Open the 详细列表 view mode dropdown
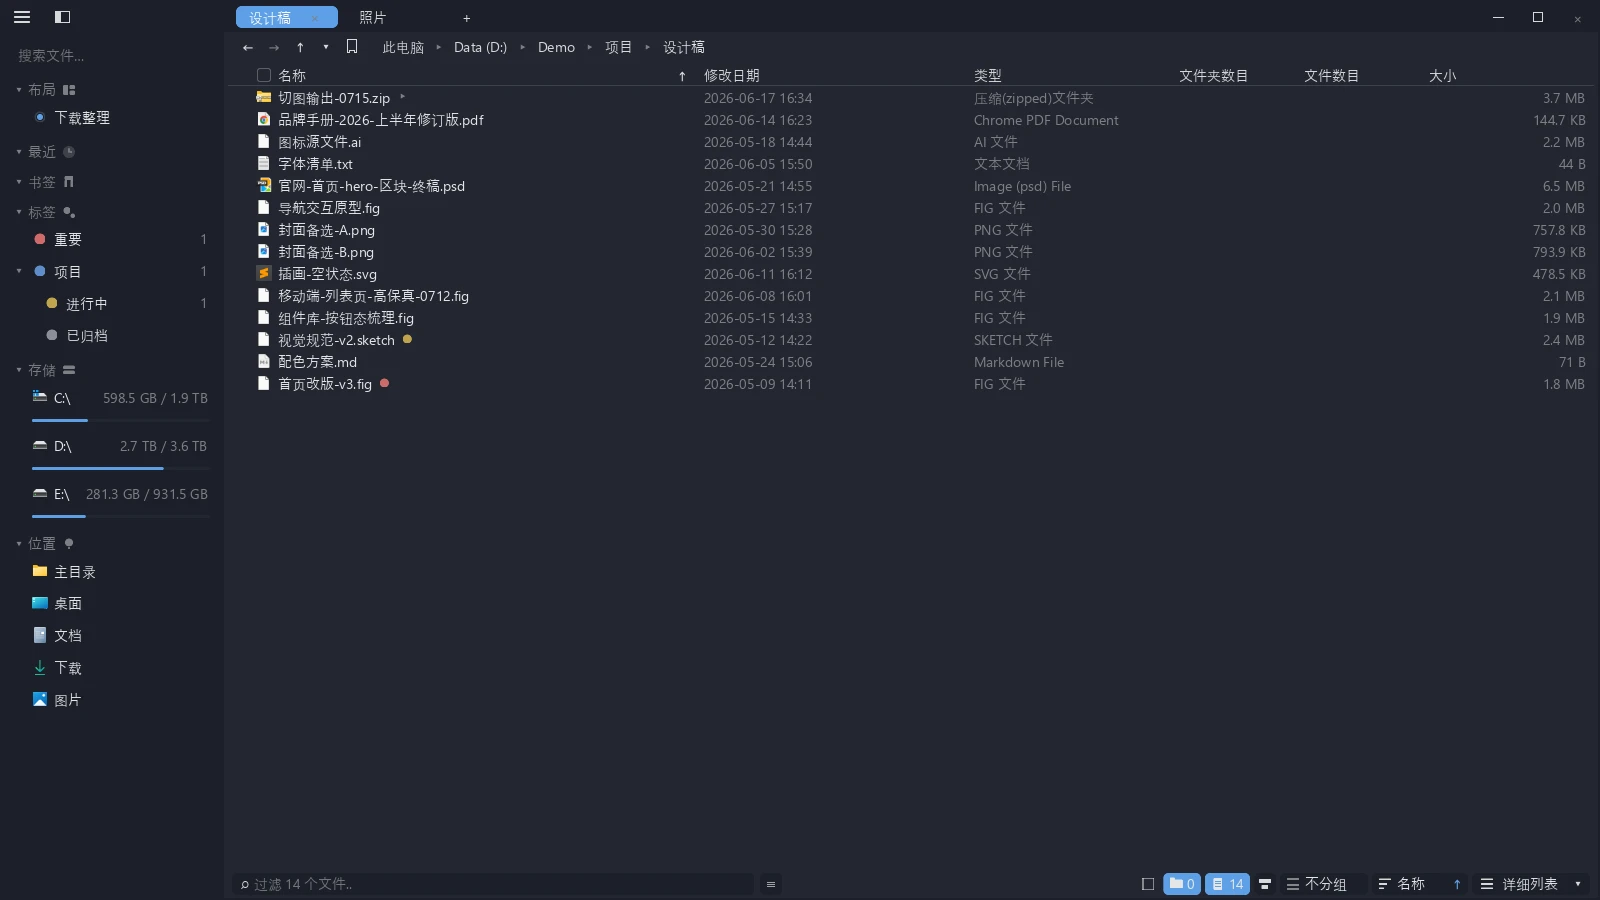1600x900 pixels. 1532,884
